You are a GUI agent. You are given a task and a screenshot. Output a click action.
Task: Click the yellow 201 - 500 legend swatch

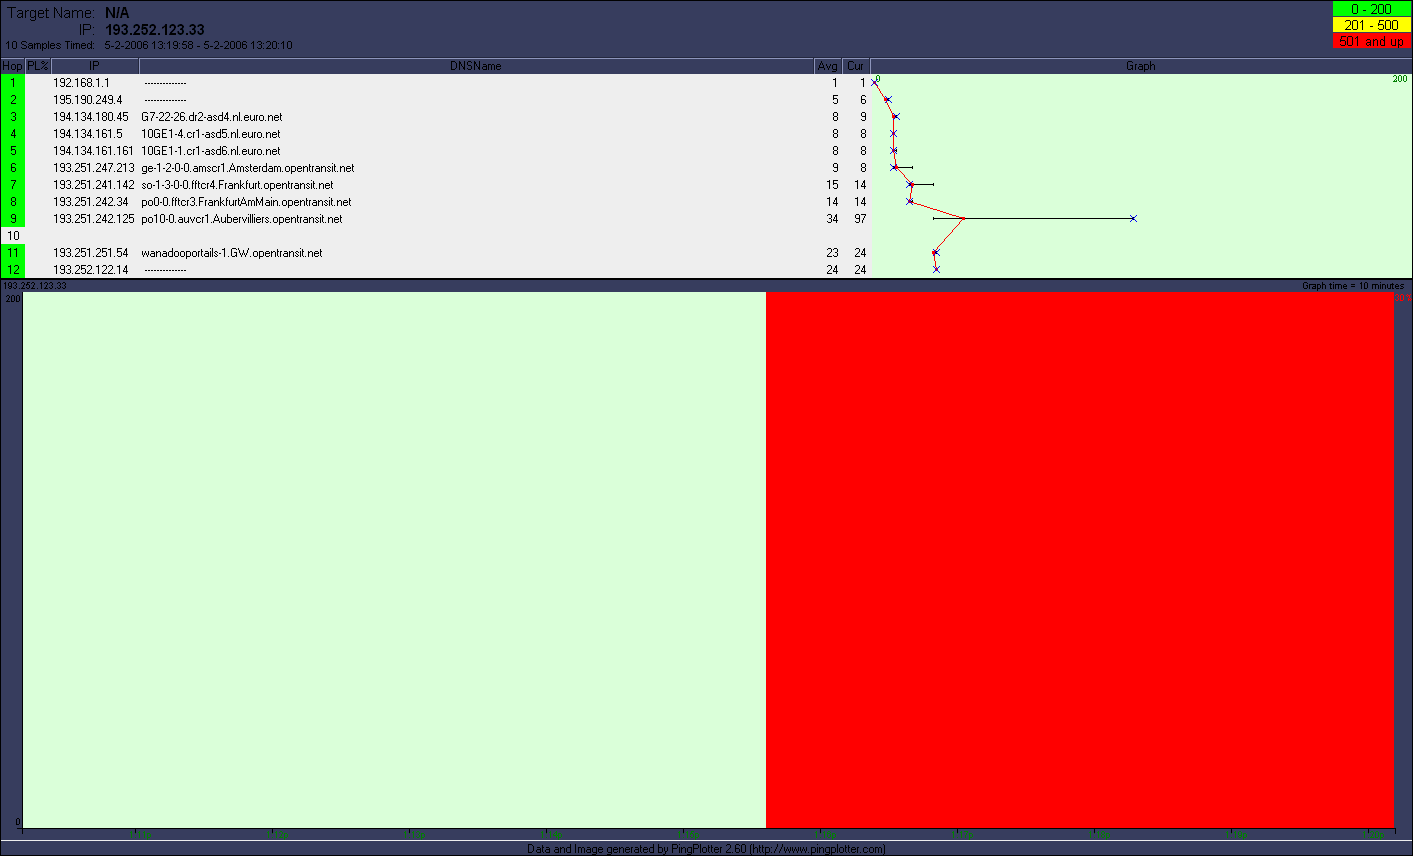1371,25
